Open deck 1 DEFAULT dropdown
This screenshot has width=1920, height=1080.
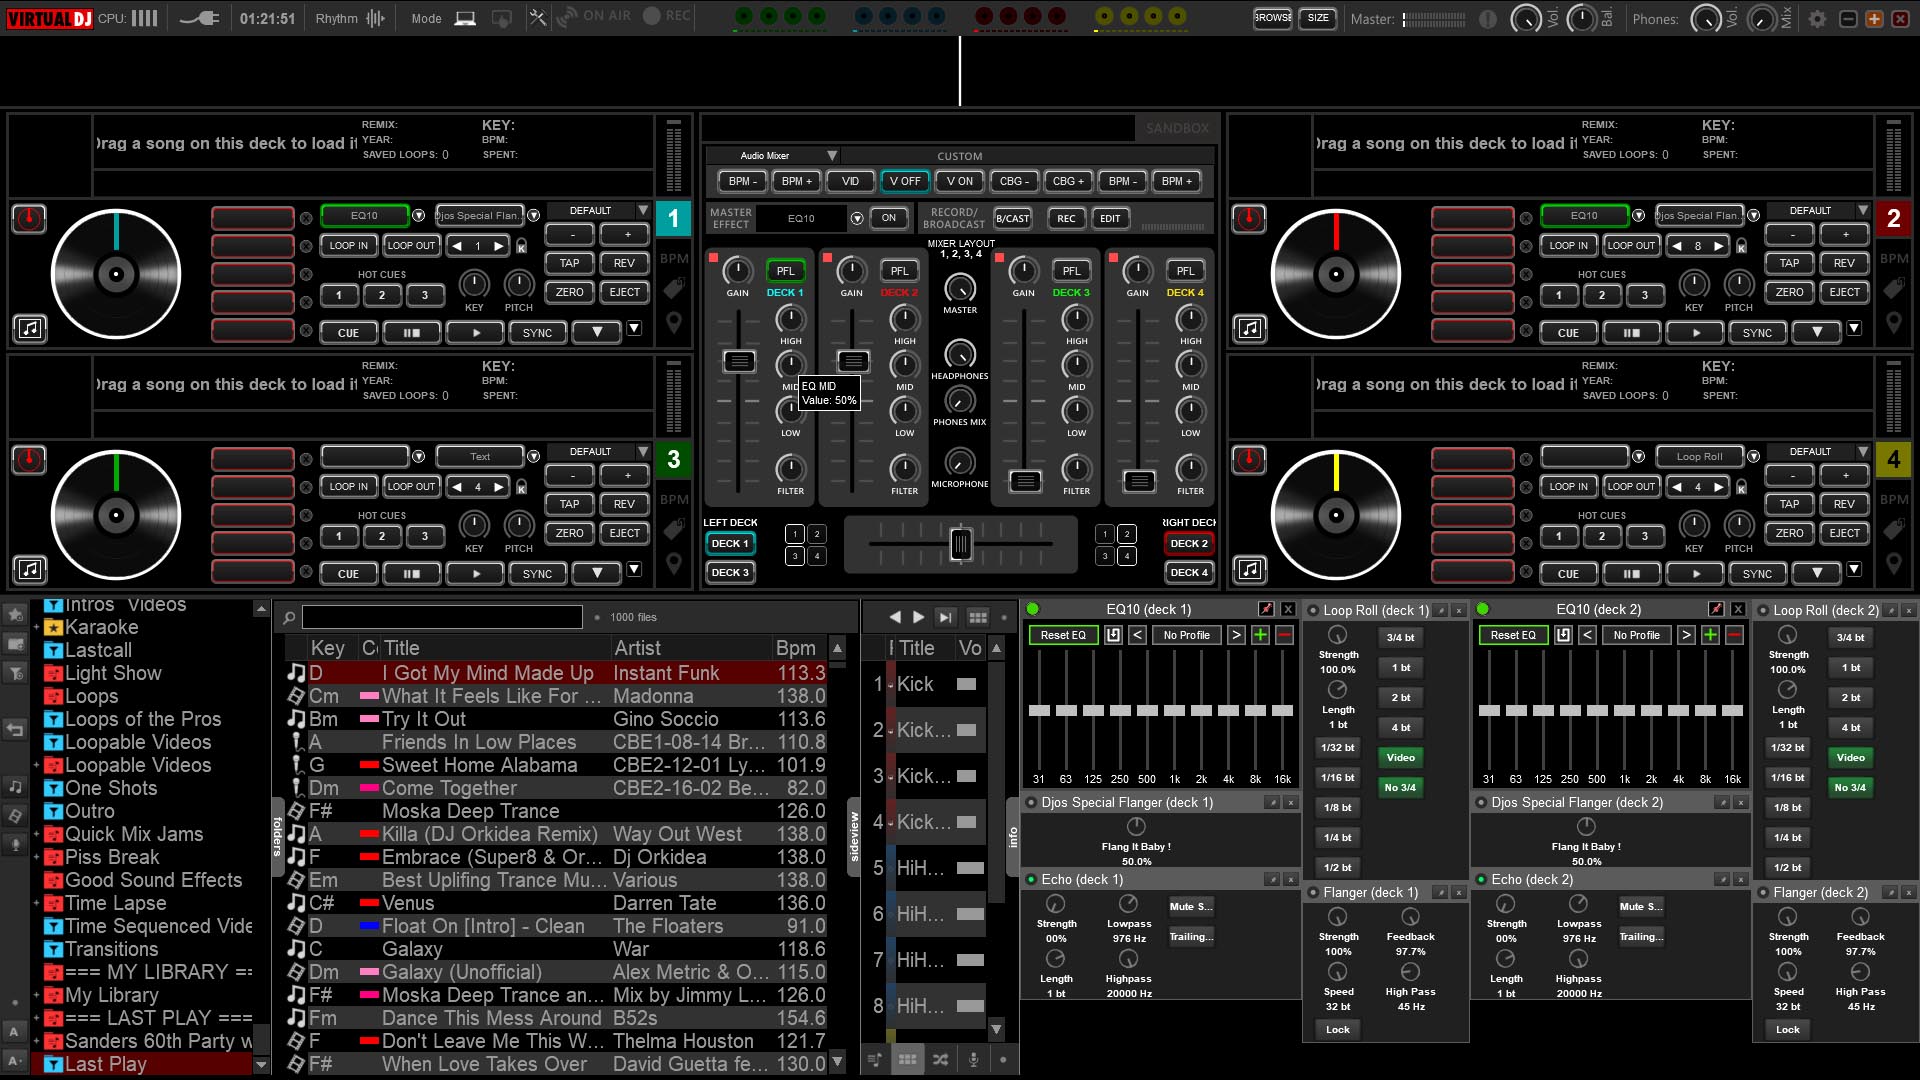coord(643,211)
